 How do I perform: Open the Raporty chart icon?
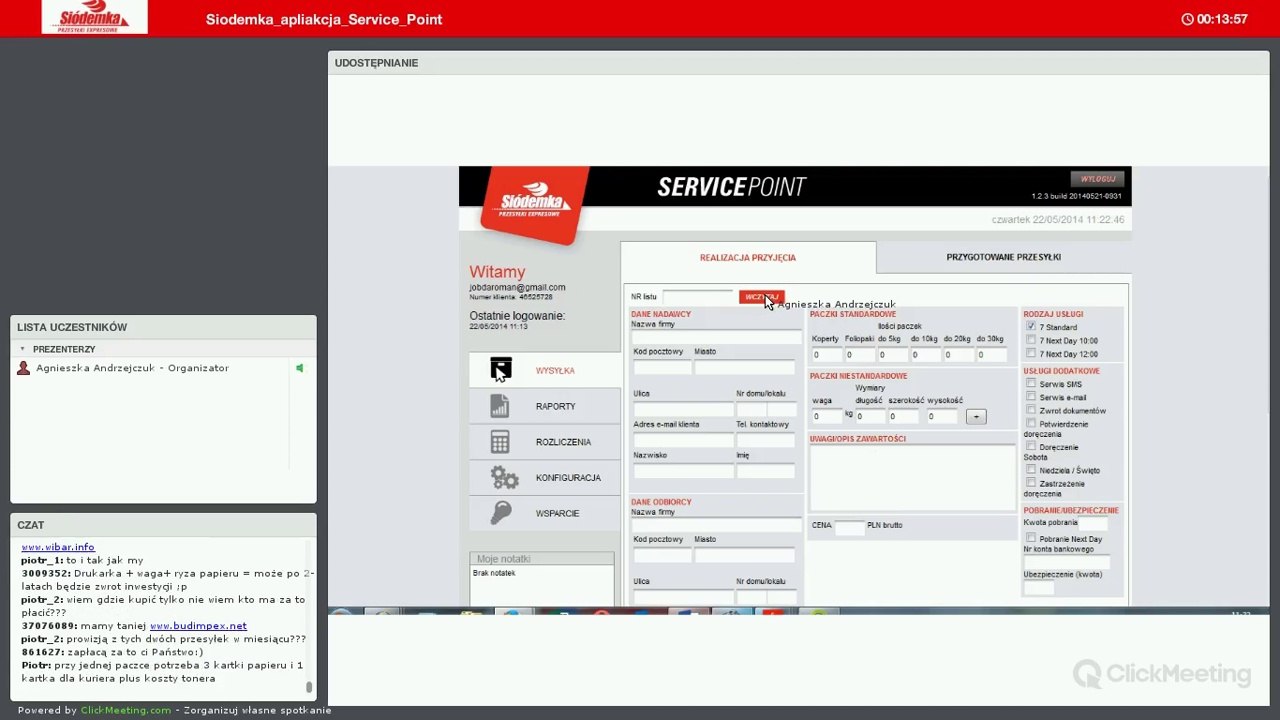(500, 406)
